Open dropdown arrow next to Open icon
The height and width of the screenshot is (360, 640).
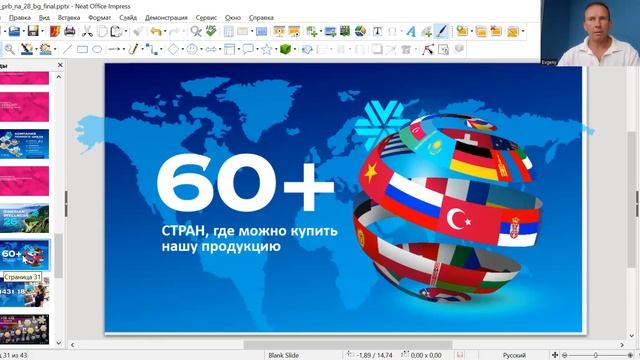pyautogui.click(x=24, y=31)
